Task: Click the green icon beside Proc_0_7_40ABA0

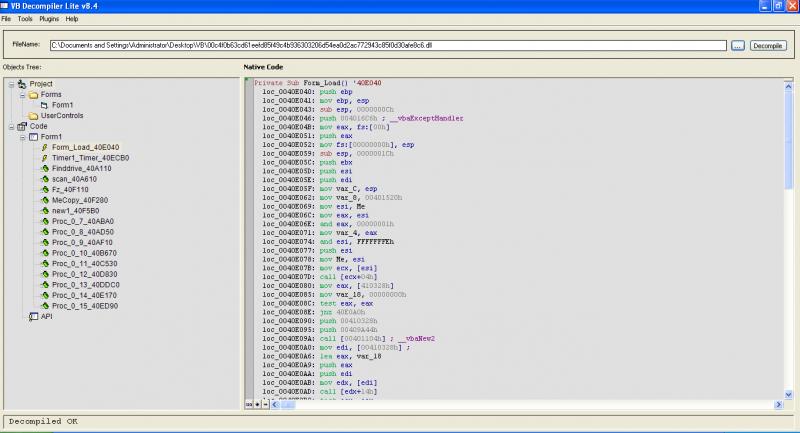Action: (x=45, y=221)
